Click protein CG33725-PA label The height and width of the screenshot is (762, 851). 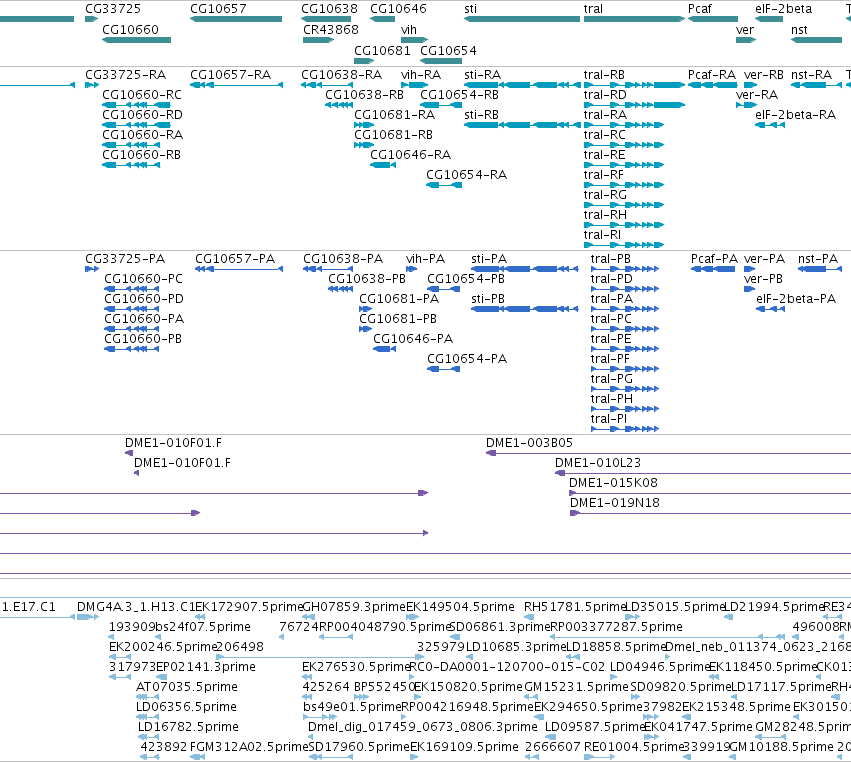pyautogui.click(x=125, y=258)
